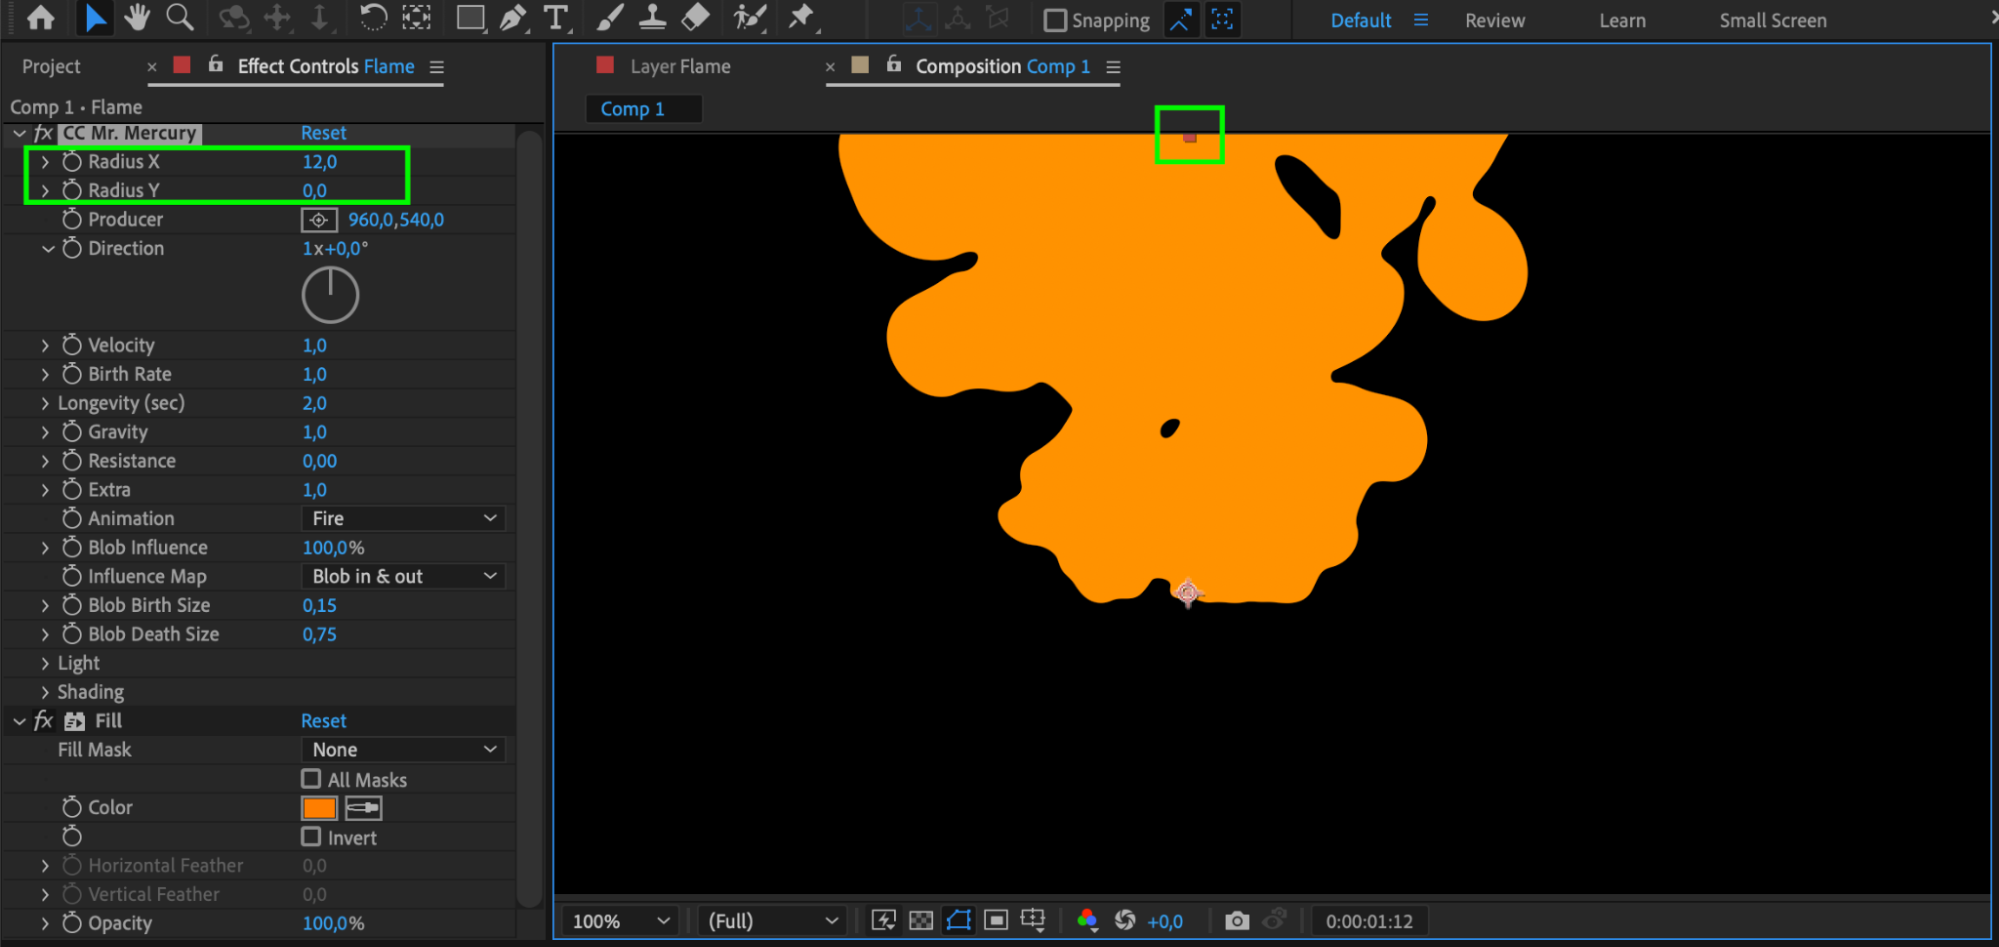This screenshot has width=1999, height=947.
Task: Check the Invert checkbox
Action: click(311, 837)
